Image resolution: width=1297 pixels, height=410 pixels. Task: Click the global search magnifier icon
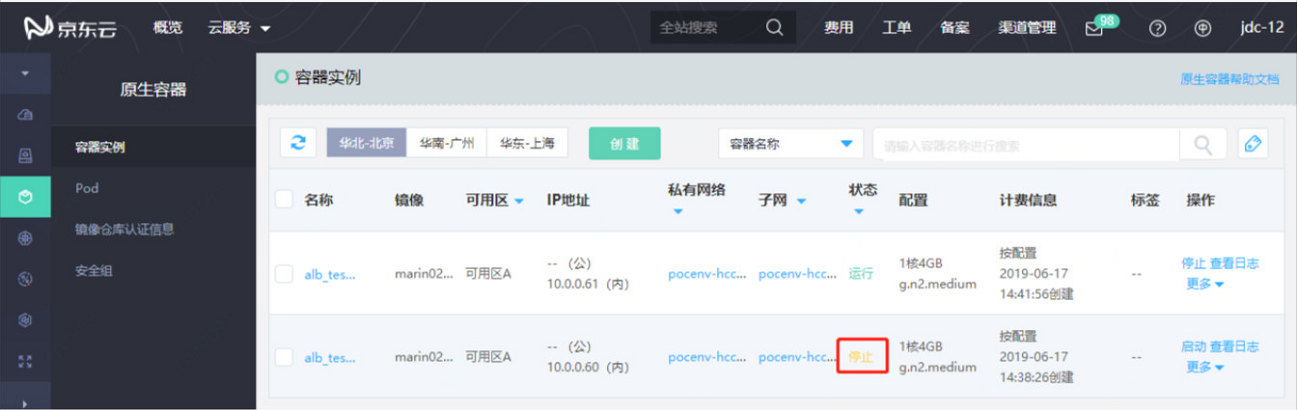click(774, 27)
